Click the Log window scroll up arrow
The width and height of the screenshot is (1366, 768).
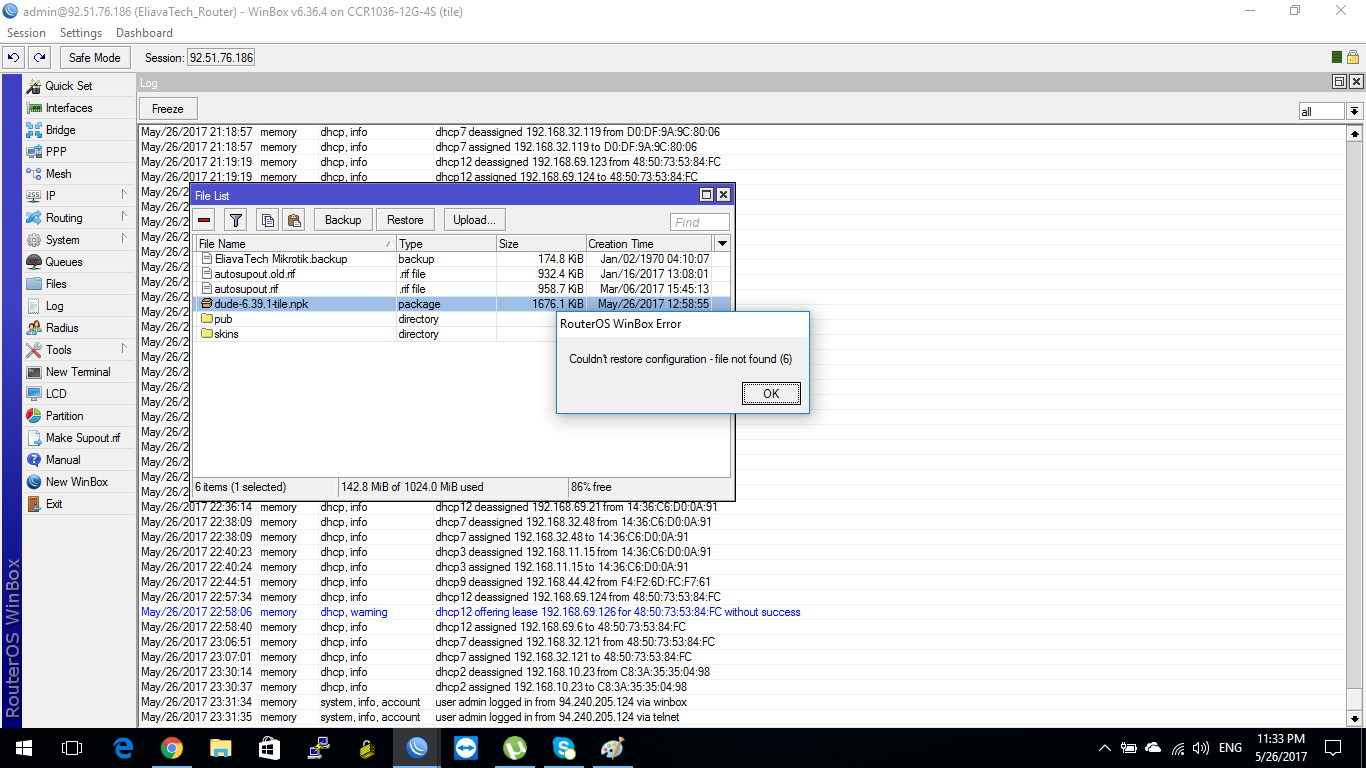[x=1355, y=133]
